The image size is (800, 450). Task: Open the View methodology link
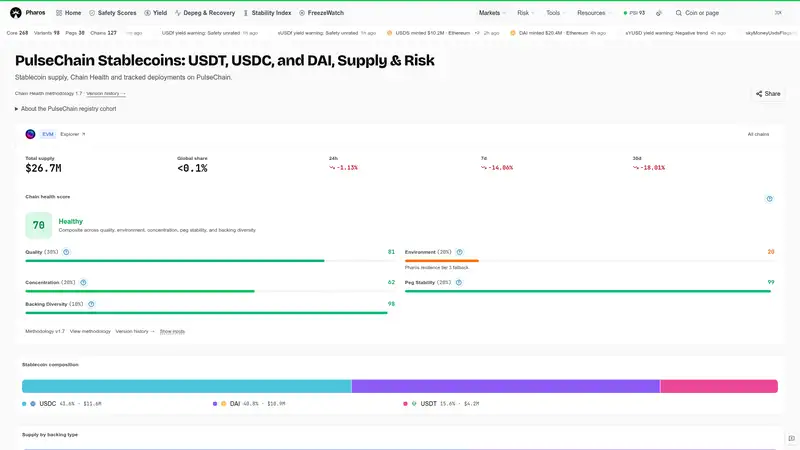coord(90,332)
